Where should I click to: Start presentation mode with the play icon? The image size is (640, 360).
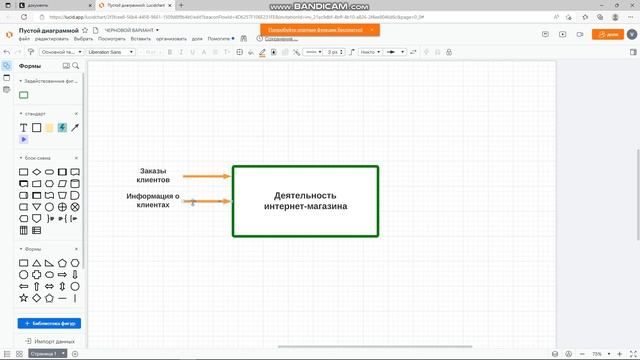coord(562,34)
